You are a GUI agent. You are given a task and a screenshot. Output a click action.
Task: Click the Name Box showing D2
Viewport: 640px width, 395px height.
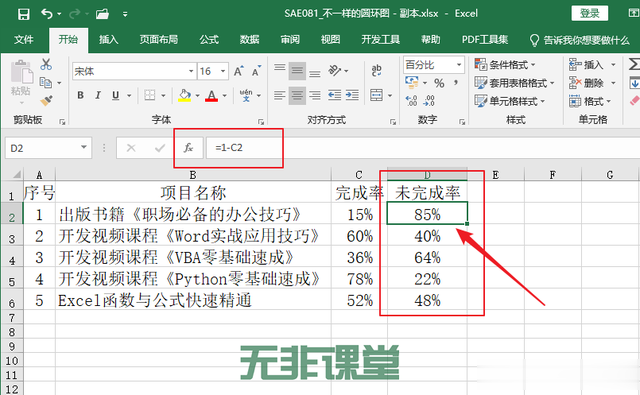coord(48,148)
